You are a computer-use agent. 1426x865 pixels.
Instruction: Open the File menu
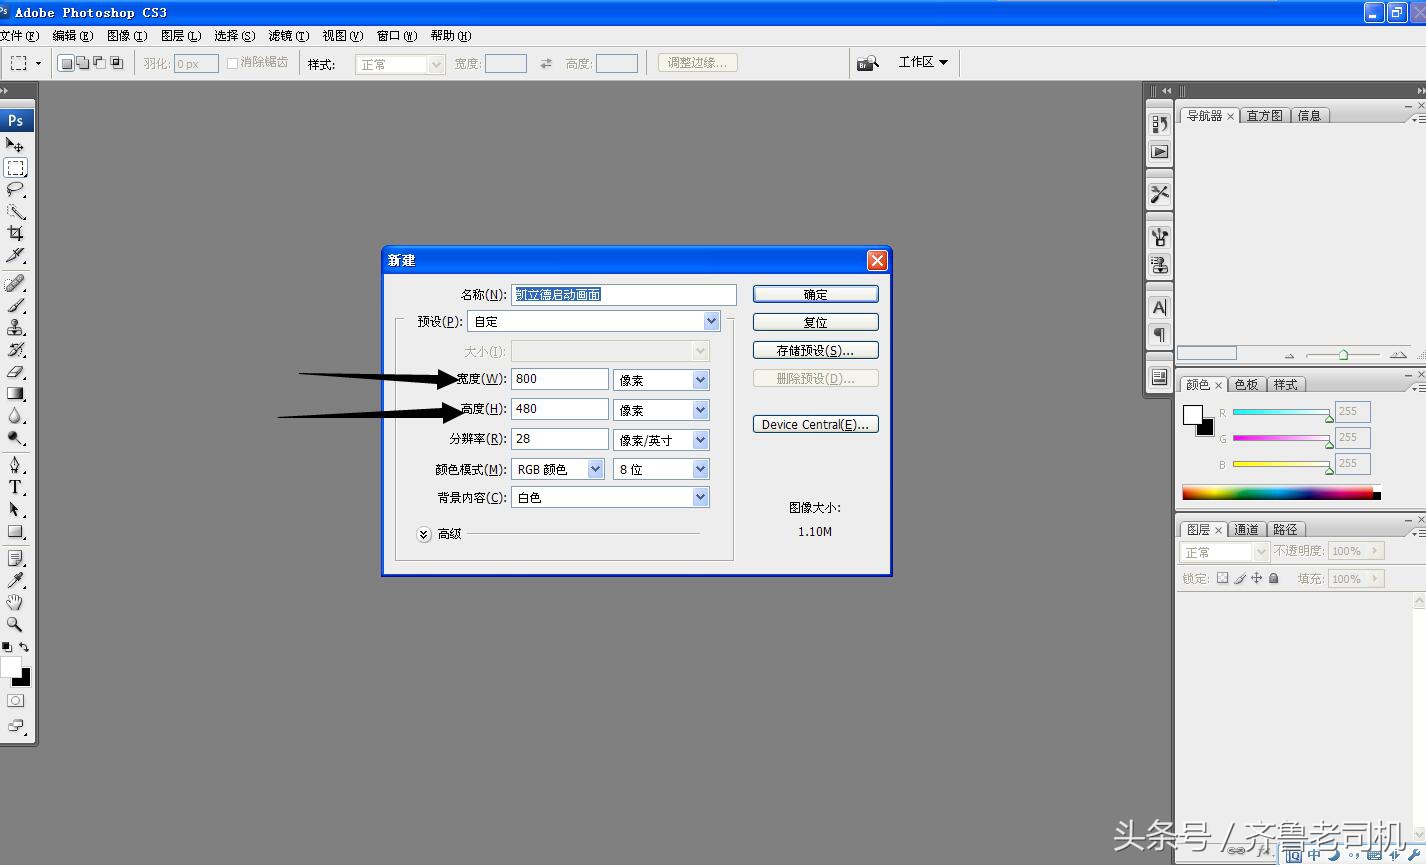tap(19, 35)
